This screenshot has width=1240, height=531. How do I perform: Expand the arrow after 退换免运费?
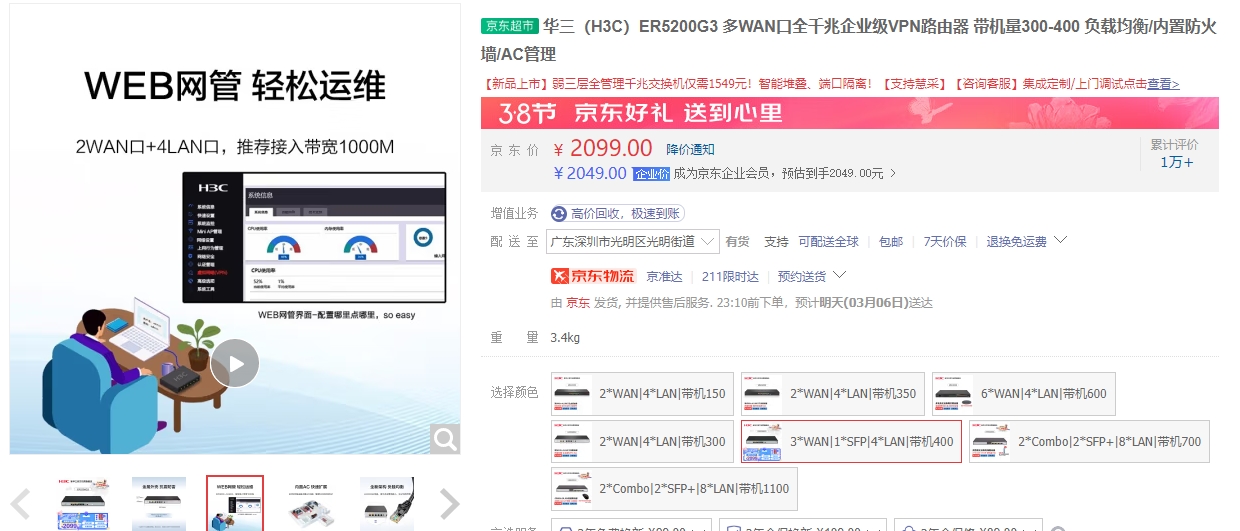[x=1061, y=241]
